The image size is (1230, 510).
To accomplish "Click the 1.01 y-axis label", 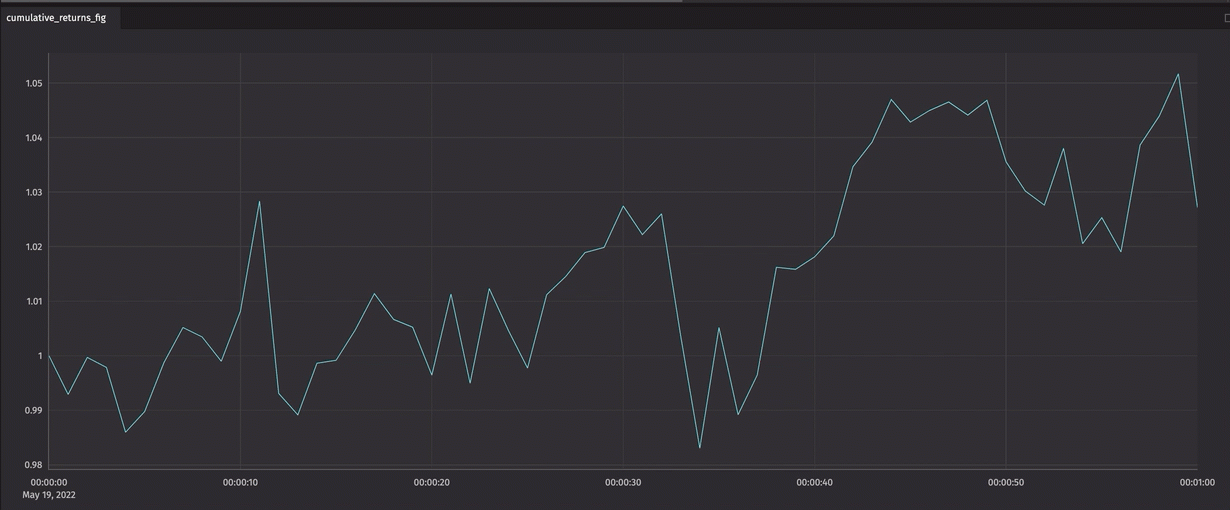I will coord(34,301).
